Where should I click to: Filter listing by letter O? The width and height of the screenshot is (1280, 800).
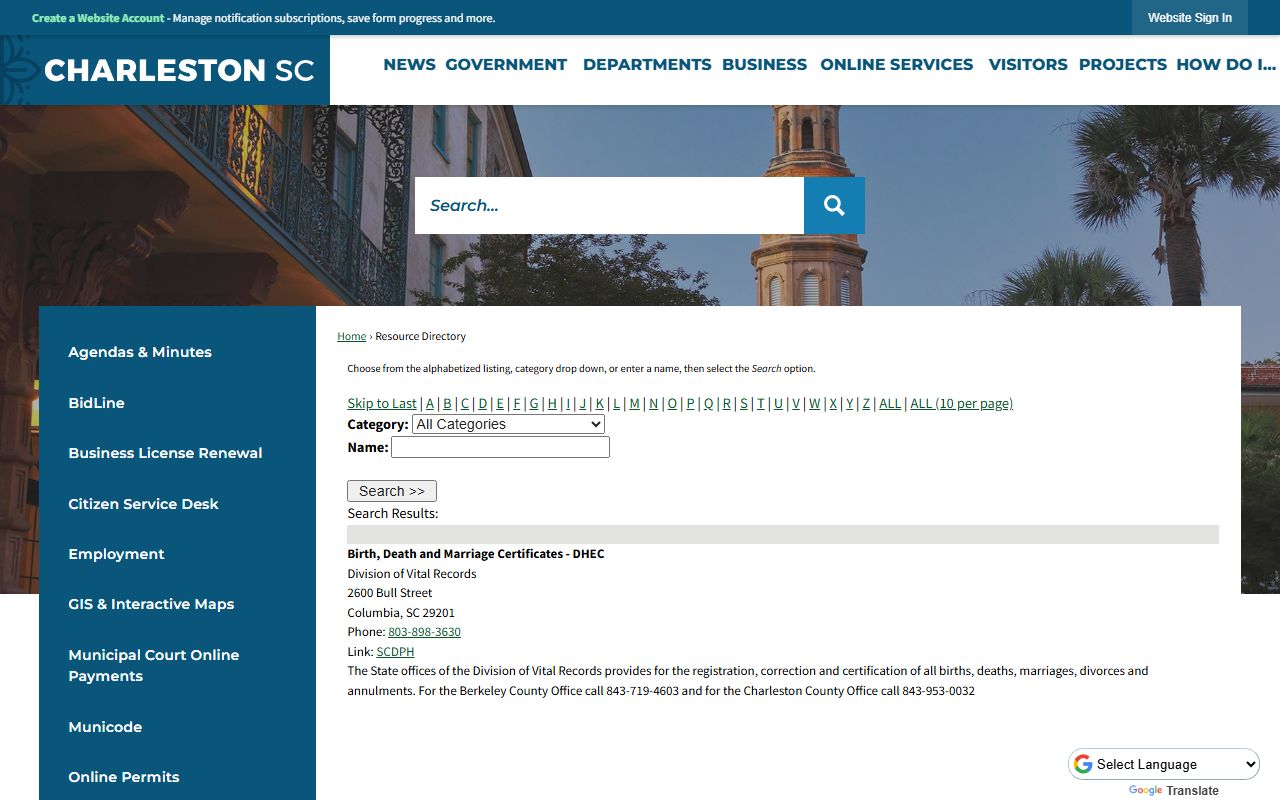[672, 403]
